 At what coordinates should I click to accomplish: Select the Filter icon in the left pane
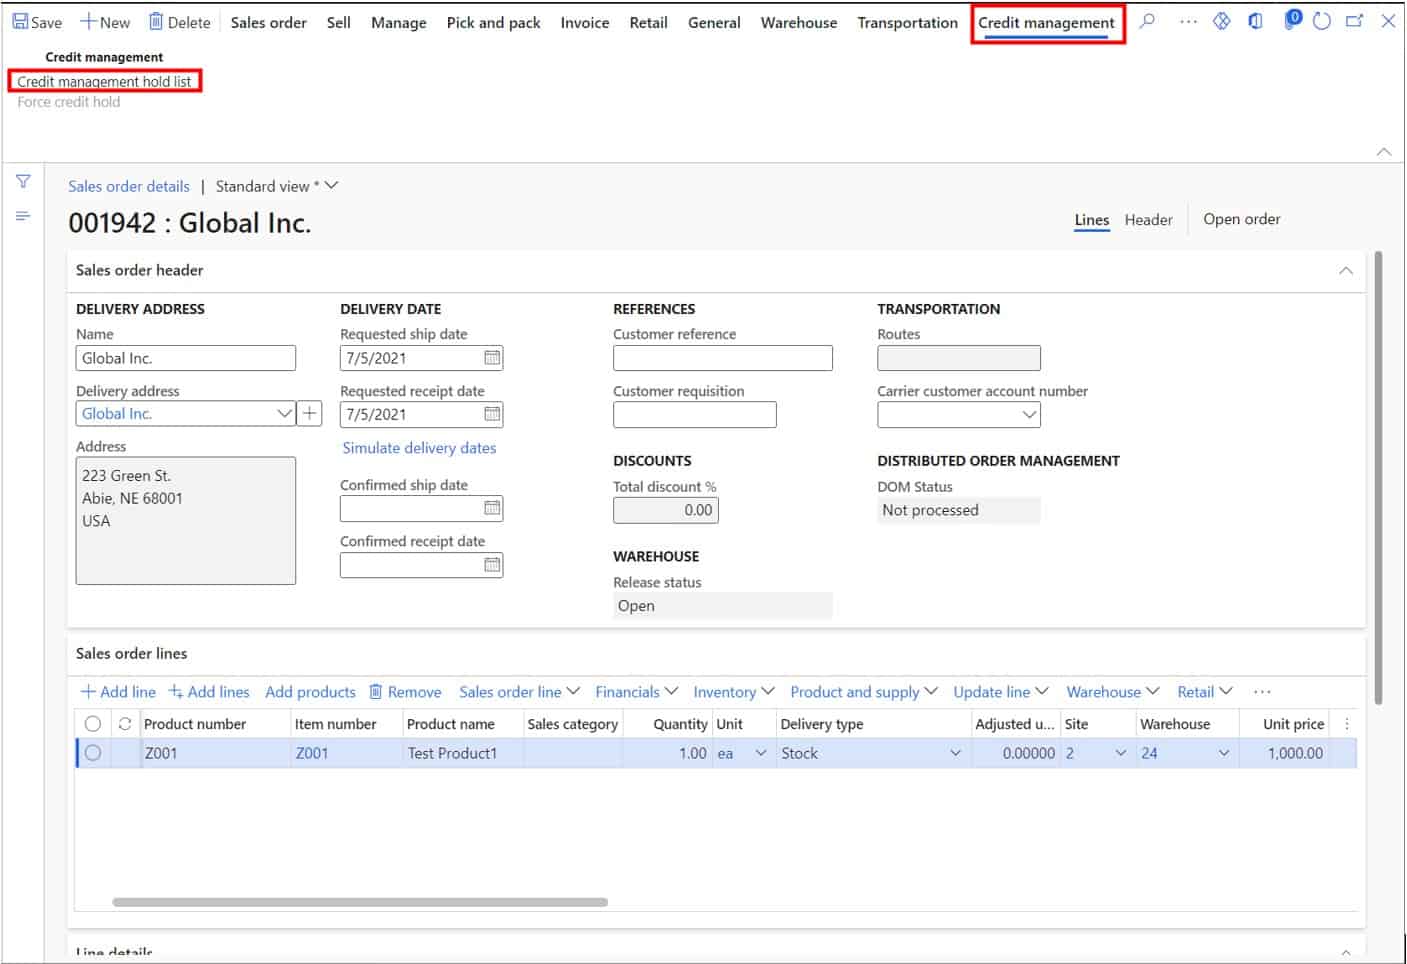pos(22,182)
